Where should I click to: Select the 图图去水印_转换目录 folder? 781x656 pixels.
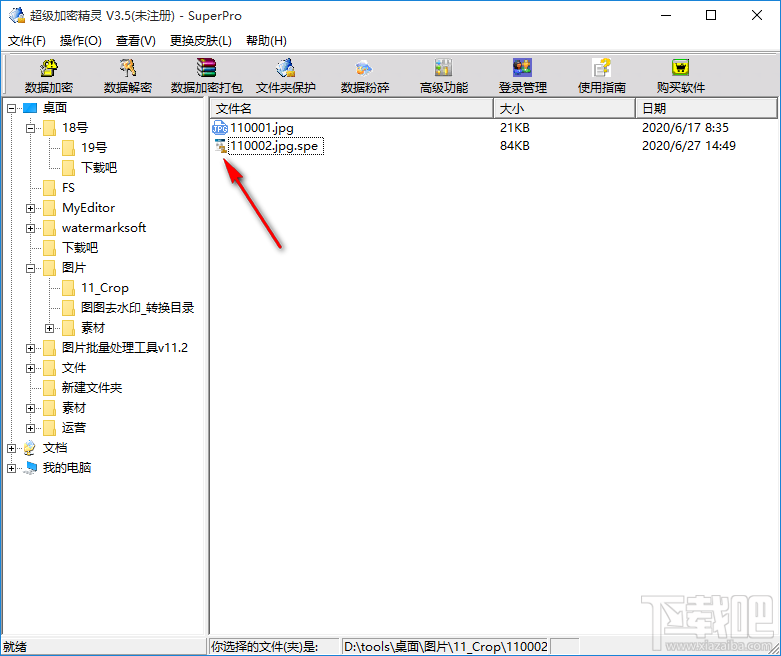coord(137,308)
